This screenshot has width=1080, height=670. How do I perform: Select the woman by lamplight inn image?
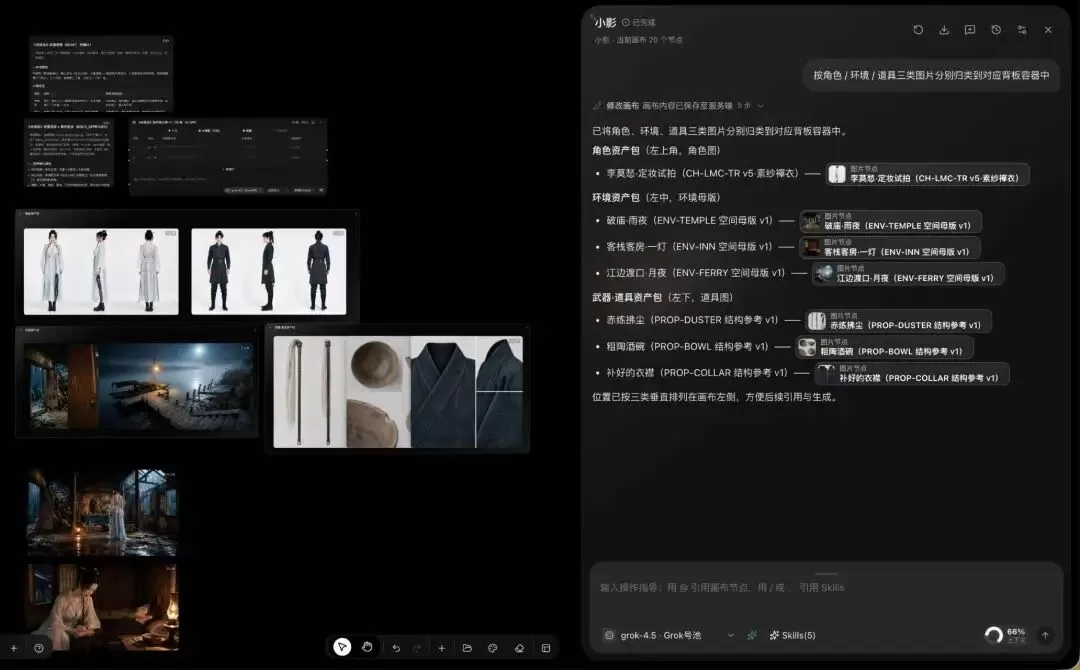tap(102, 607)
